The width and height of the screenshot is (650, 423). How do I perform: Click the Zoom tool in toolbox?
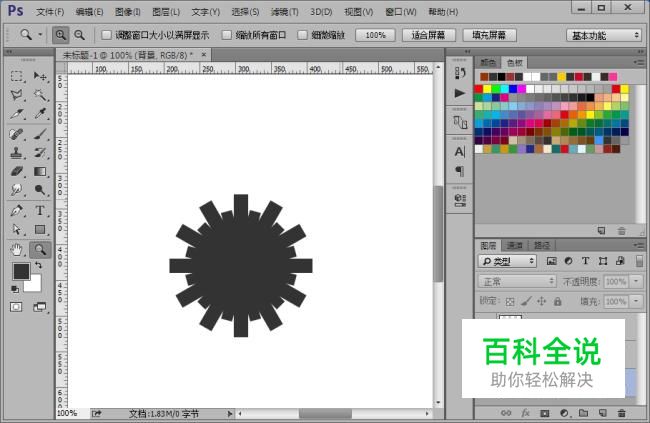[x=40, y=250]
